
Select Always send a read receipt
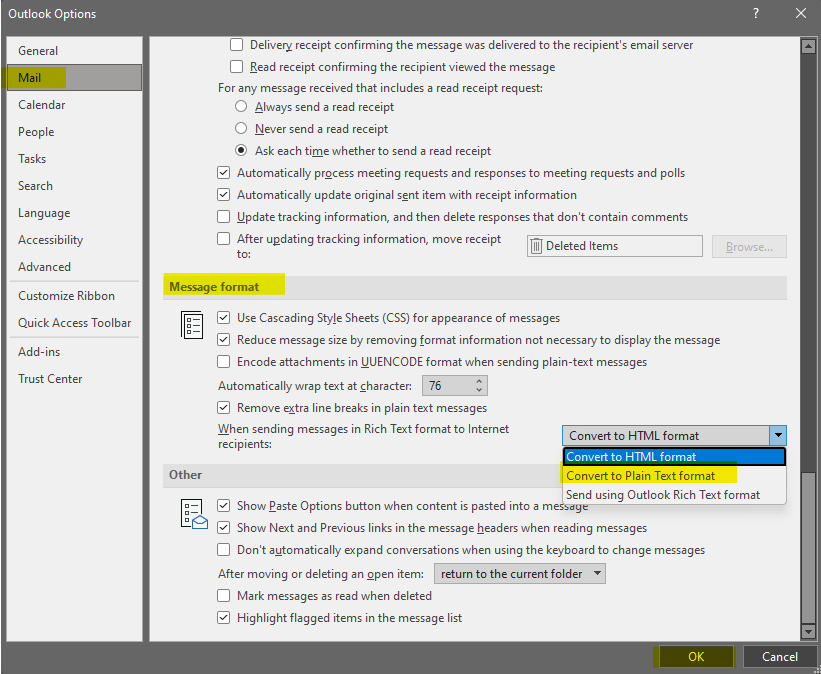241,106
